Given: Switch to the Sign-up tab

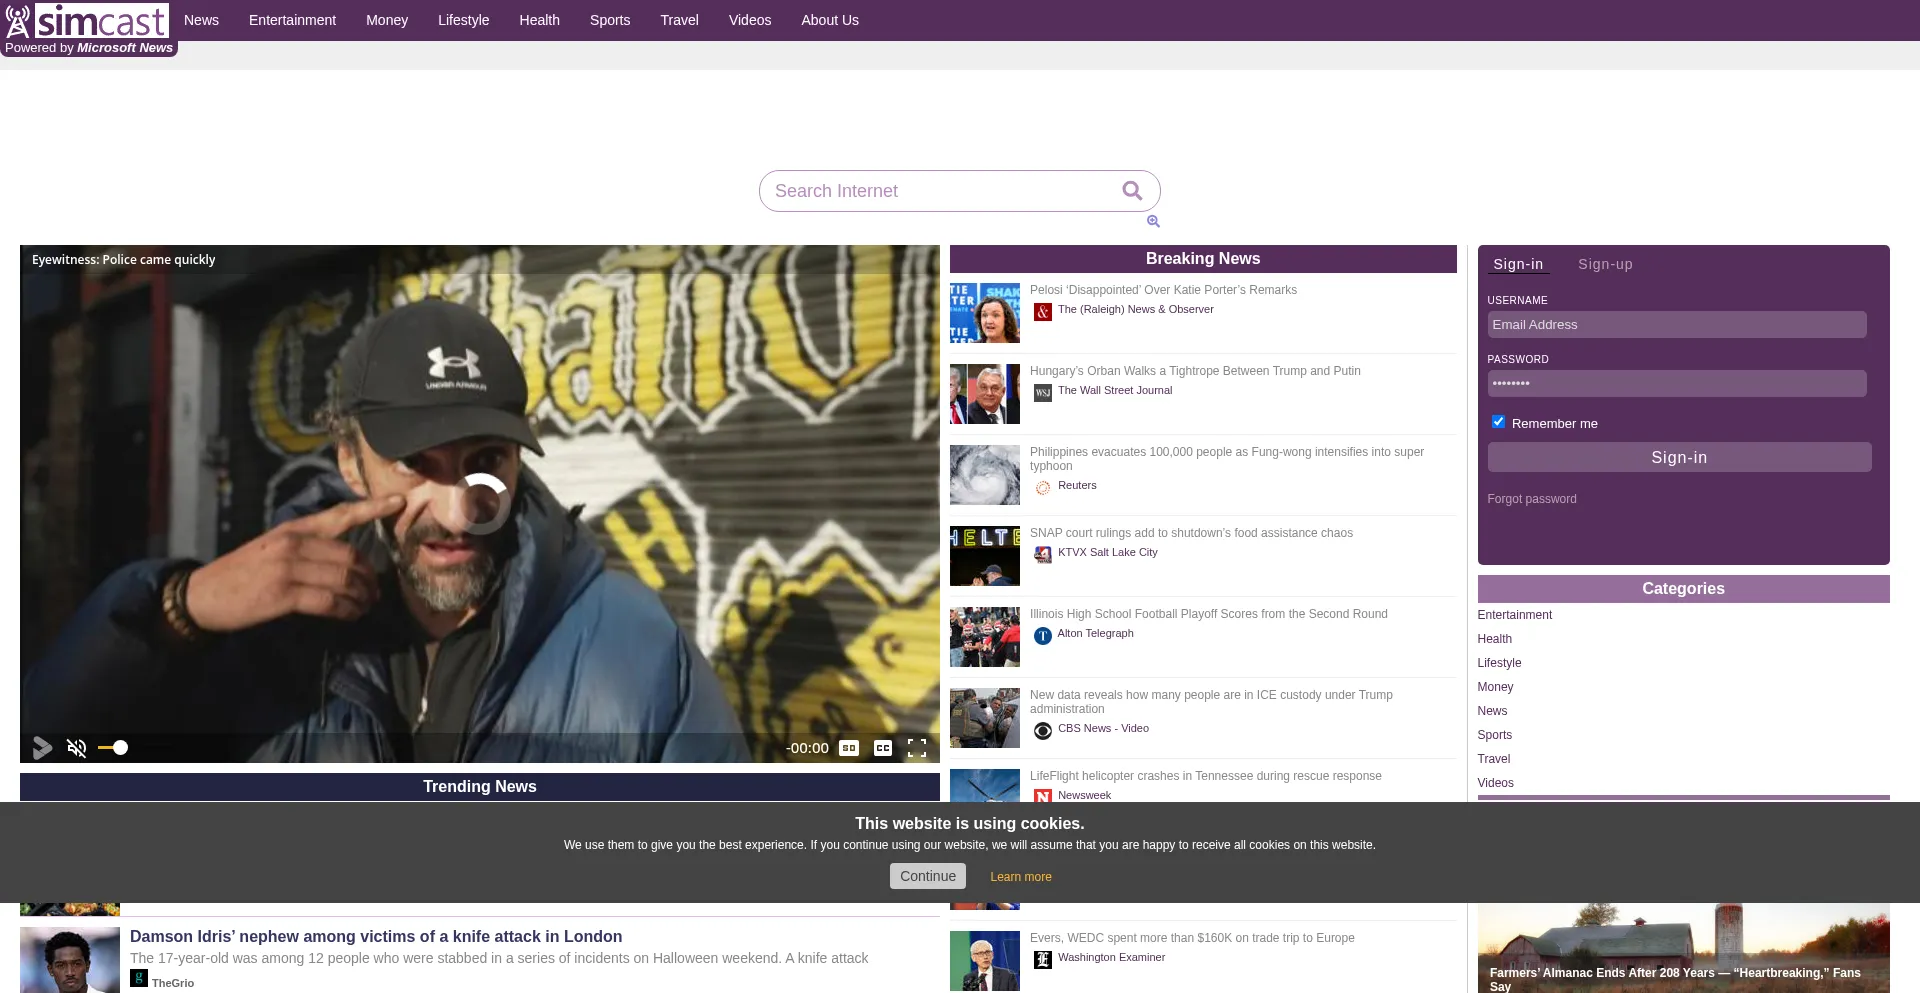Looking at the screenshot, I should [1605, 264].
